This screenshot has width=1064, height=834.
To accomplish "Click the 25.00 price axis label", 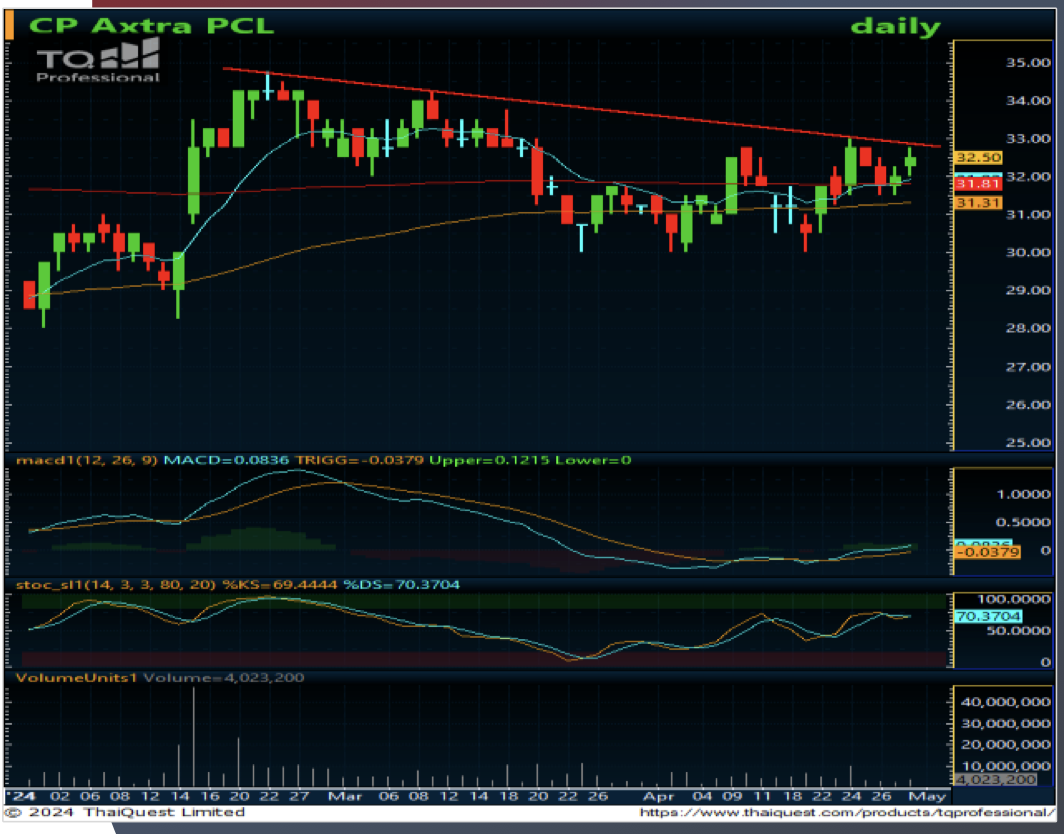I will click(1027, 442).
